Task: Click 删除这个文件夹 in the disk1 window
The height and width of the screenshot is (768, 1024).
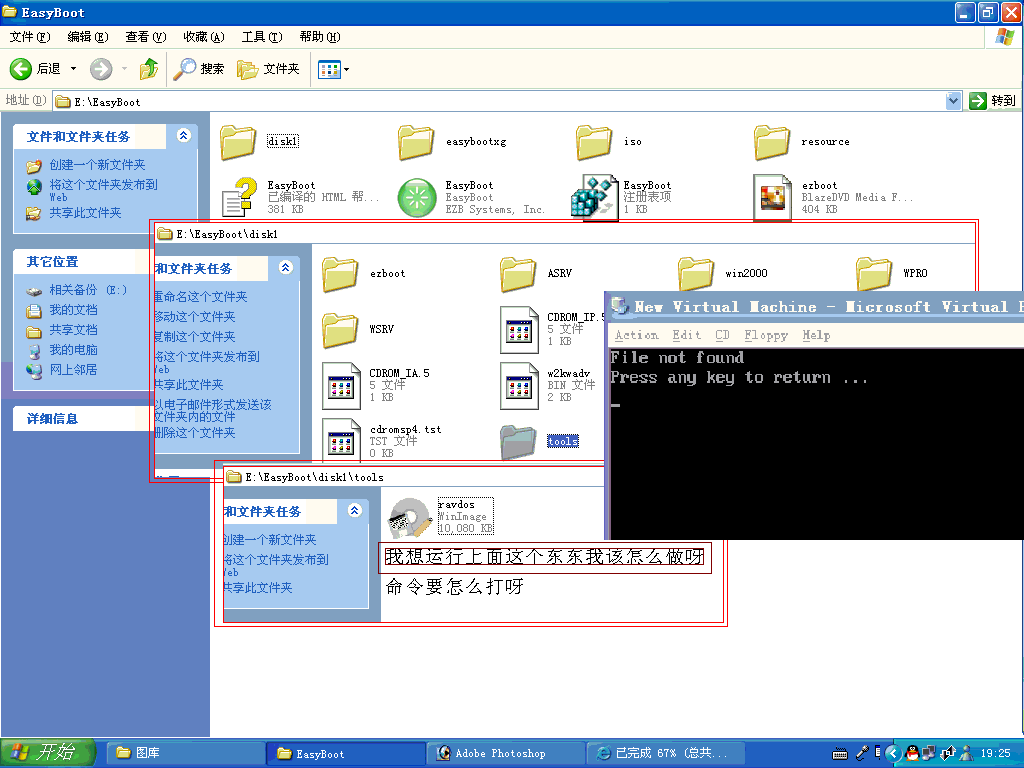Action: coord(195,433)
